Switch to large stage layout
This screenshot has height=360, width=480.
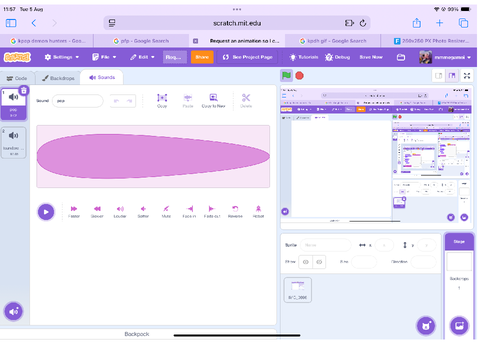click(x=452, y=76)
